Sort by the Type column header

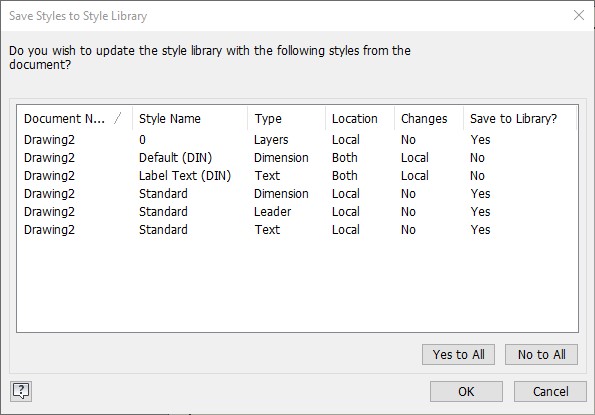(x=286, y=119)
